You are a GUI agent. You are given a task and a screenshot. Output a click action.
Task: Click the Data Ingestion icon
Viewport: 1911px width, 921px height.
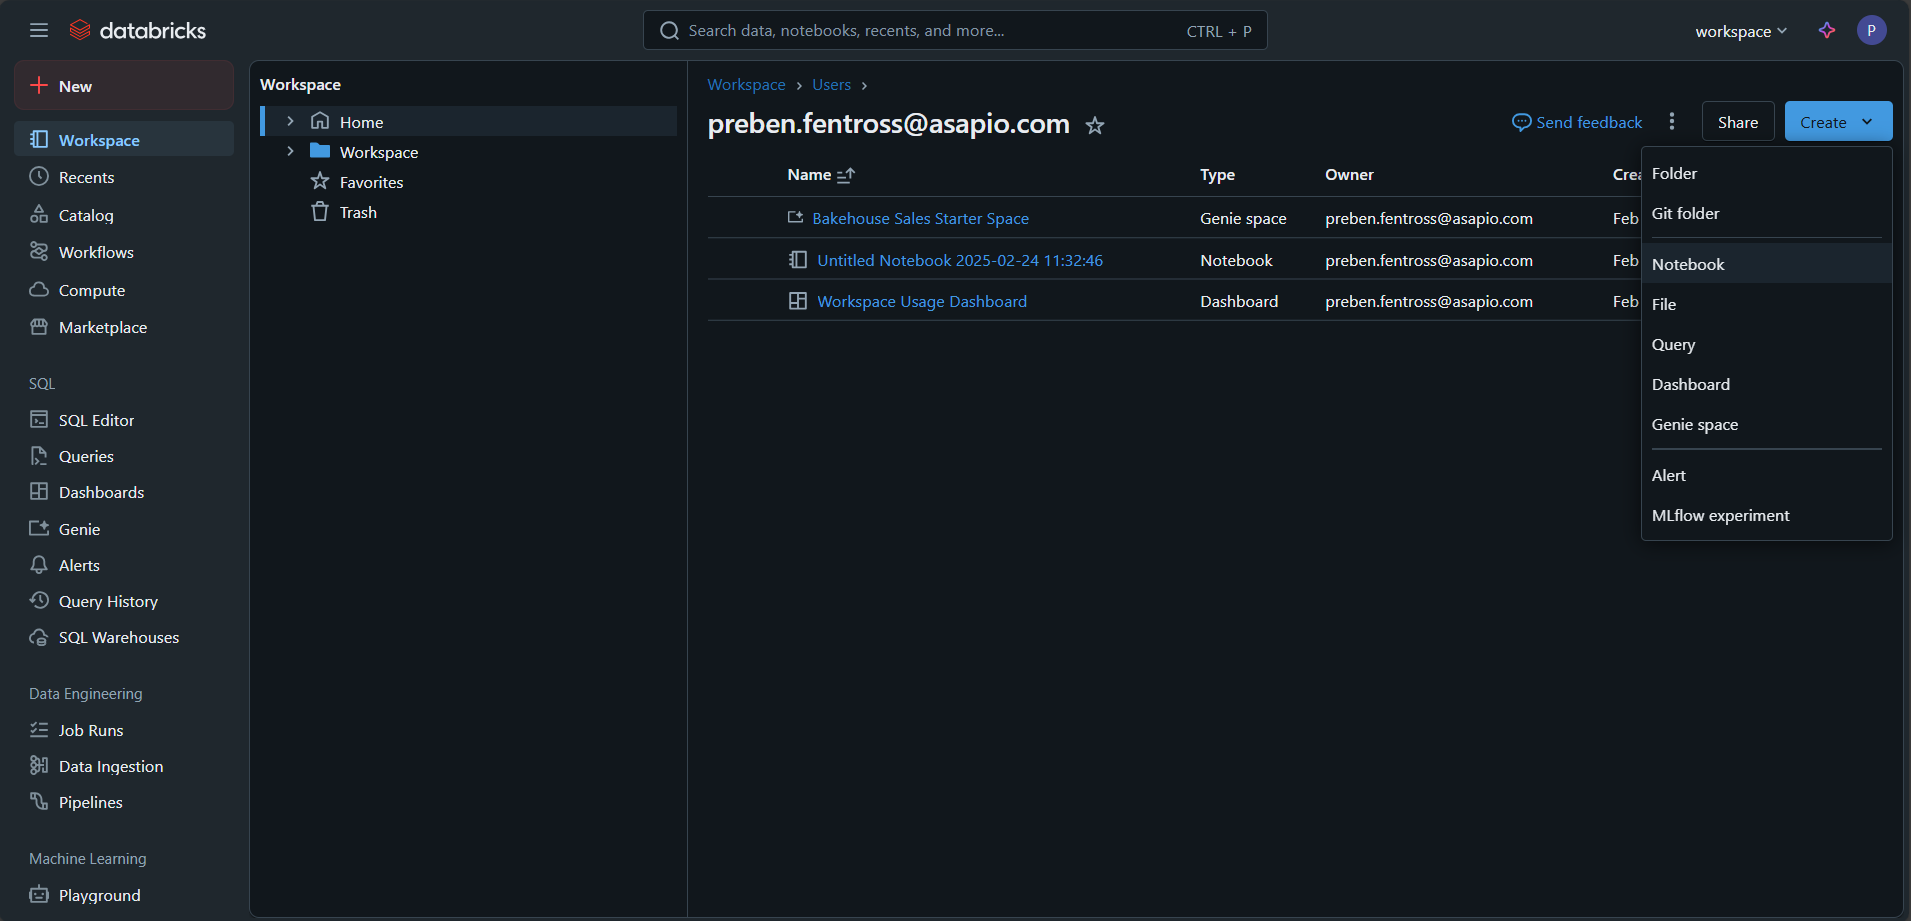tap(39, 765)
